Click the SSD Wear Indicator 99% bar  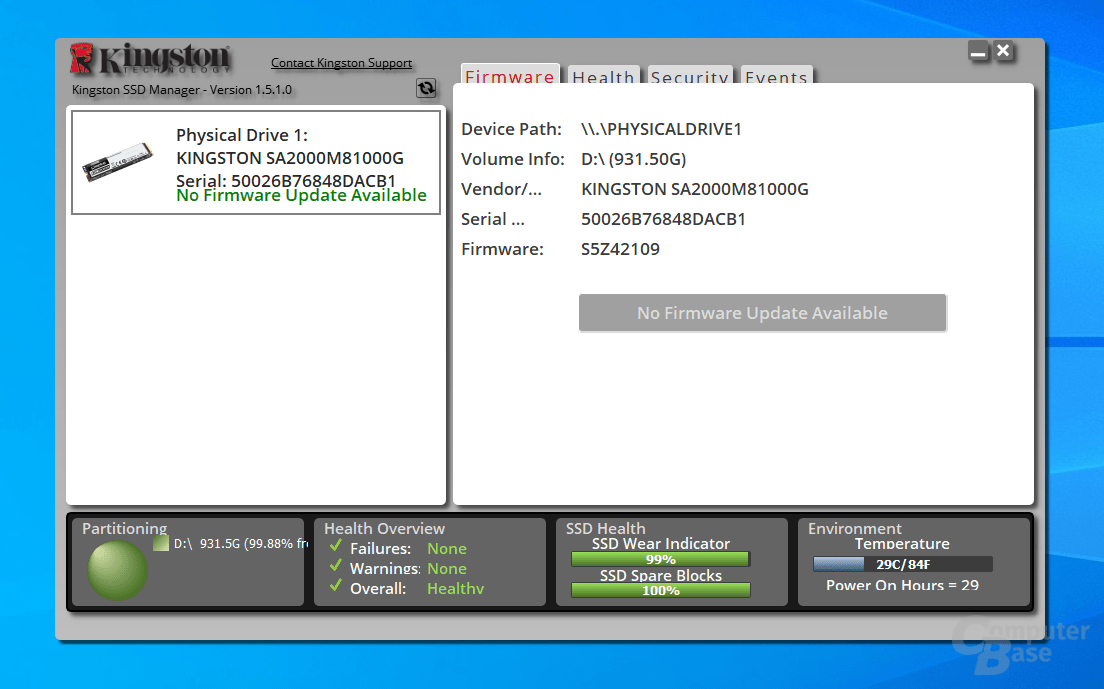tap(660, 559)
